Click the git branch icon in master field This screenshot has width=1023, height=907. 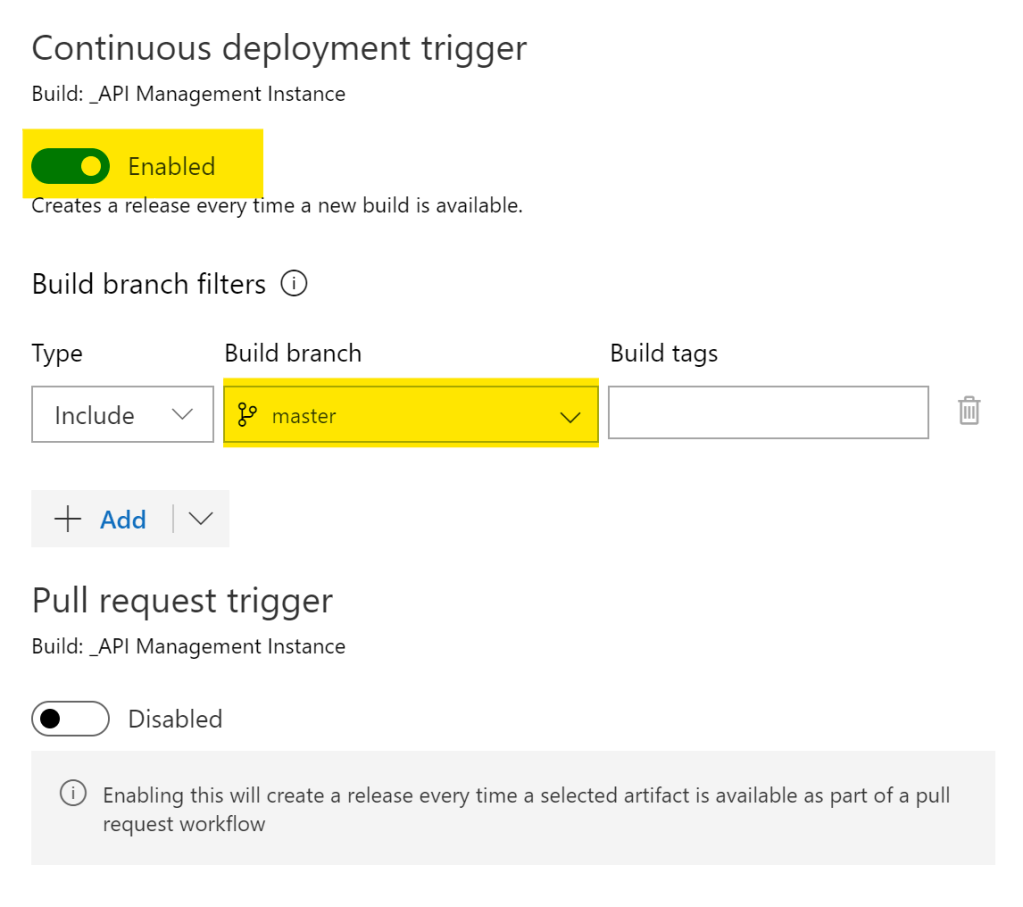click(x=248, y=415)
